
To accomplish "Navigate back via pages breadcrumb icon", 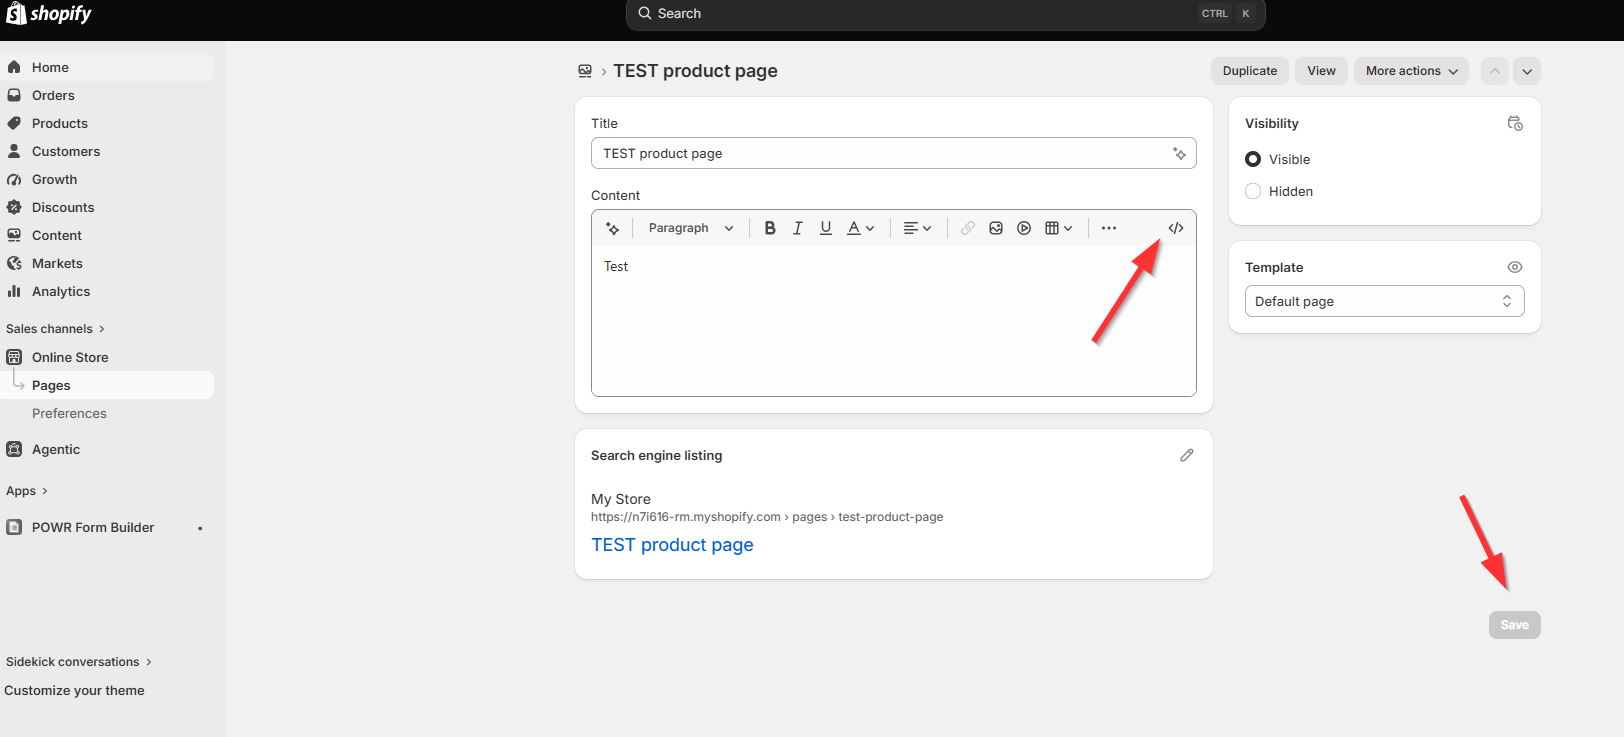I will point(585,71).
